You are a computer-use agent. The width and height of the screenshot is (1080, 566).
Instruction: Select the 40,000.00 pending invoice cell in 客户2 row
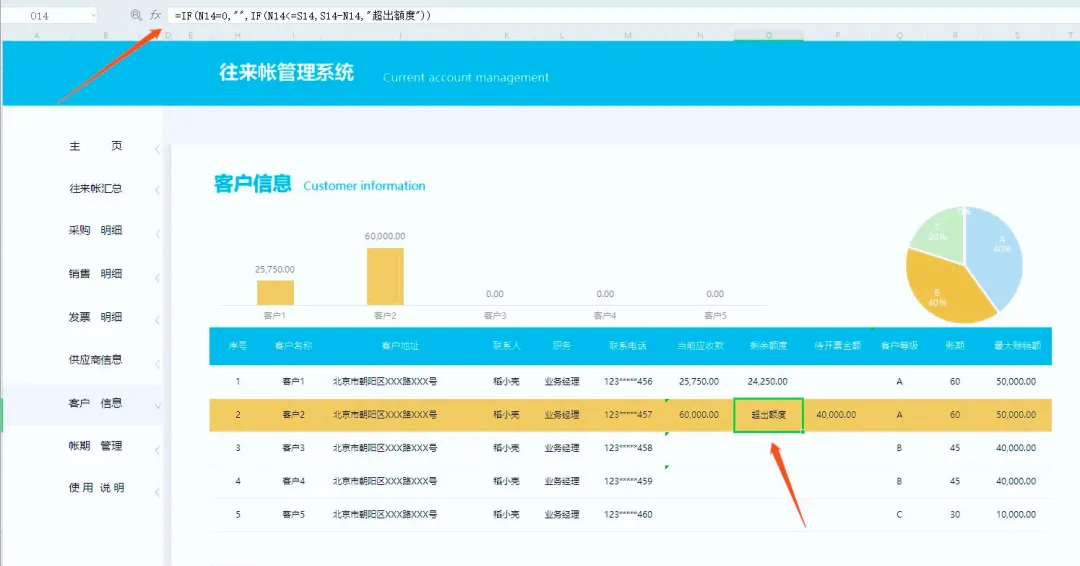pyautogui.click(x=836, y=415)
